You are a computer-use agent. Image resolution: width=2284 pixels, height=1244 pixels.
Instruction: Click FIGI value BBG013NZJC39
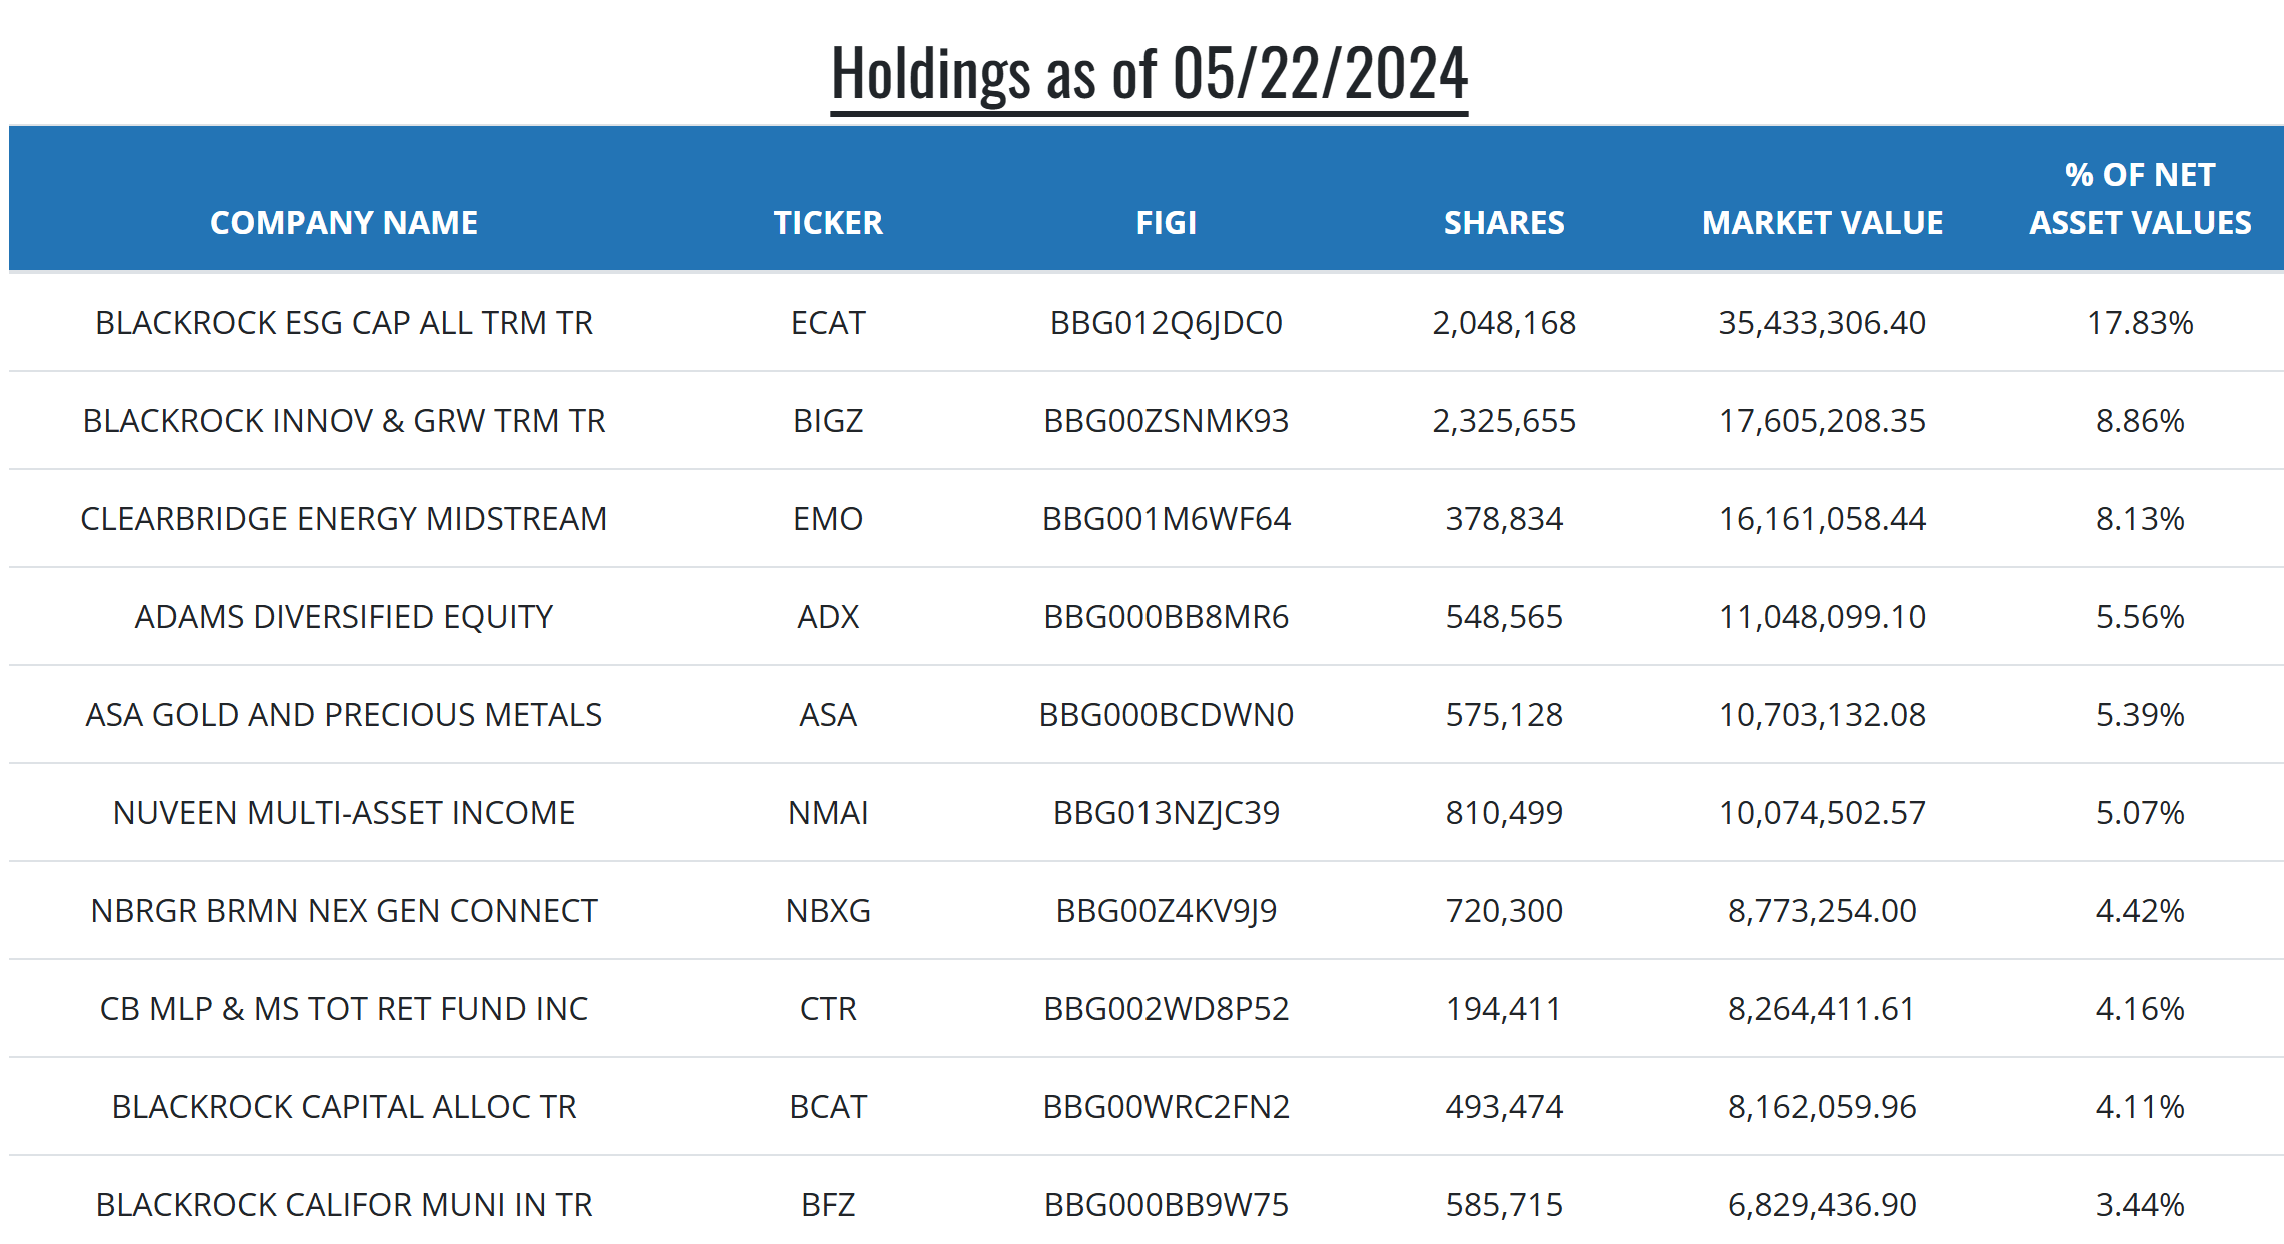(1166, 813)
